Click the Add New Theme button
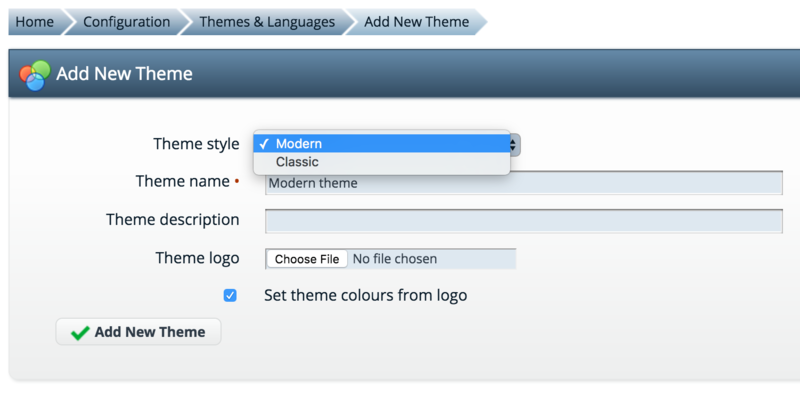Viewport: 800px width, 403px height. 138,332
